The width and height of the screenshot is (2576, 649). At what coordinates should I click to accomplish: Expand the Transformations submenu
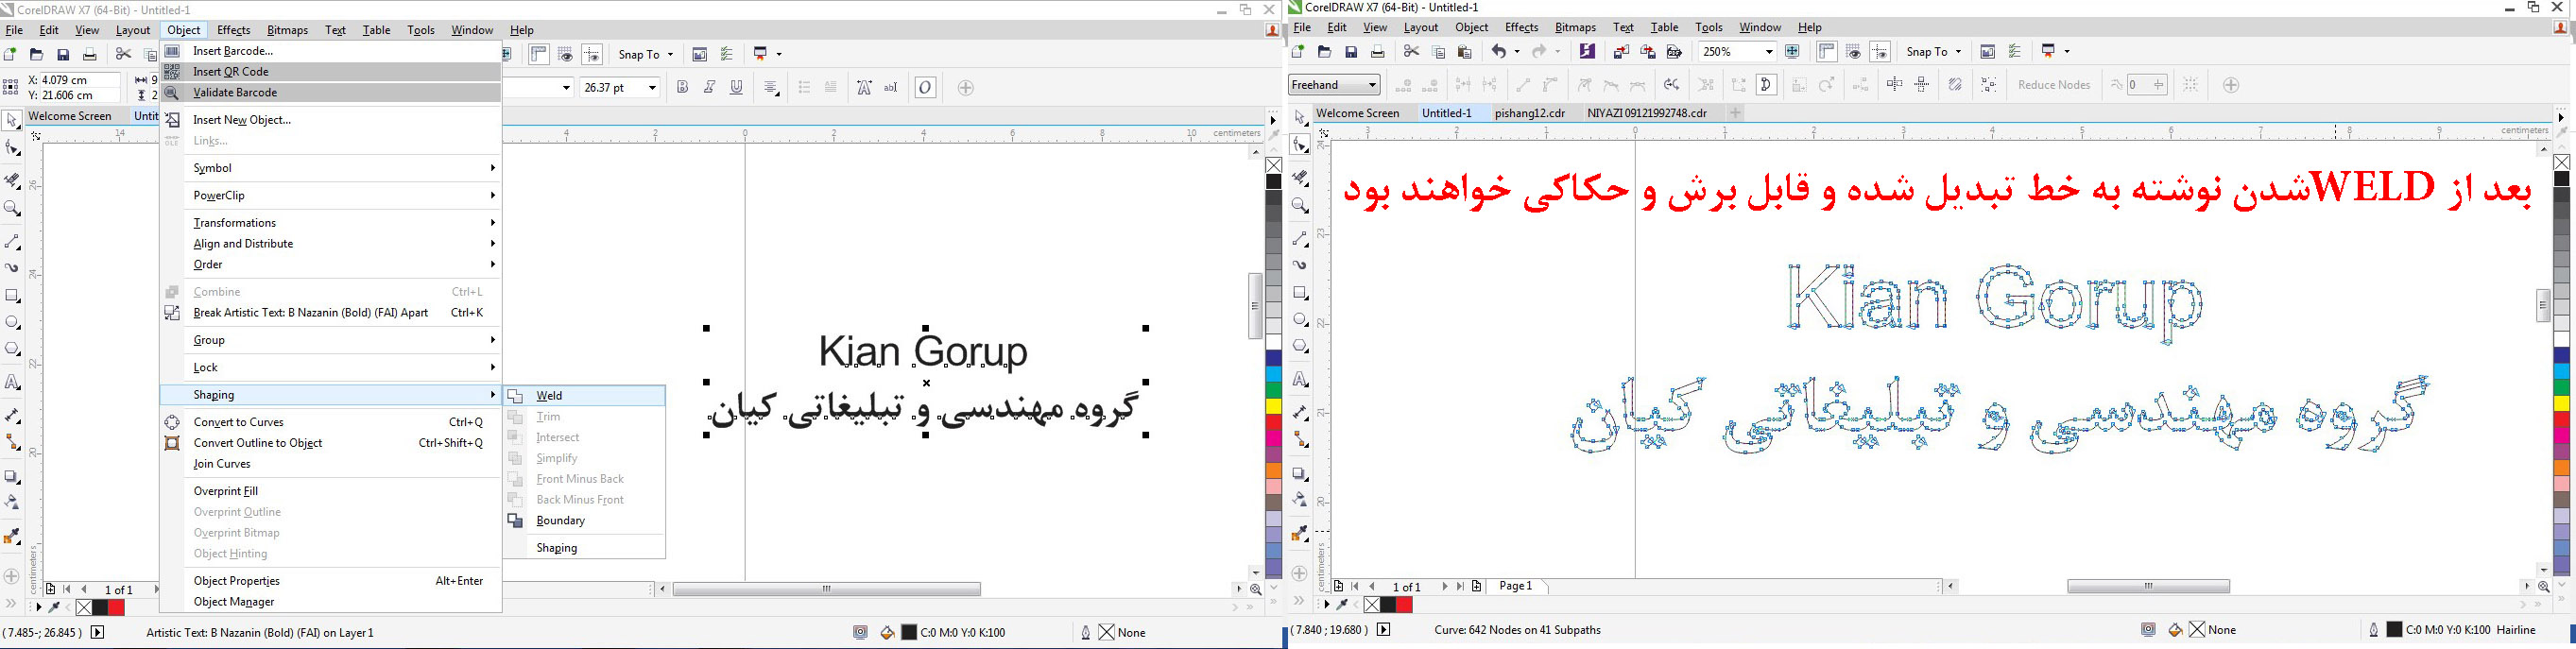(331, 223)
